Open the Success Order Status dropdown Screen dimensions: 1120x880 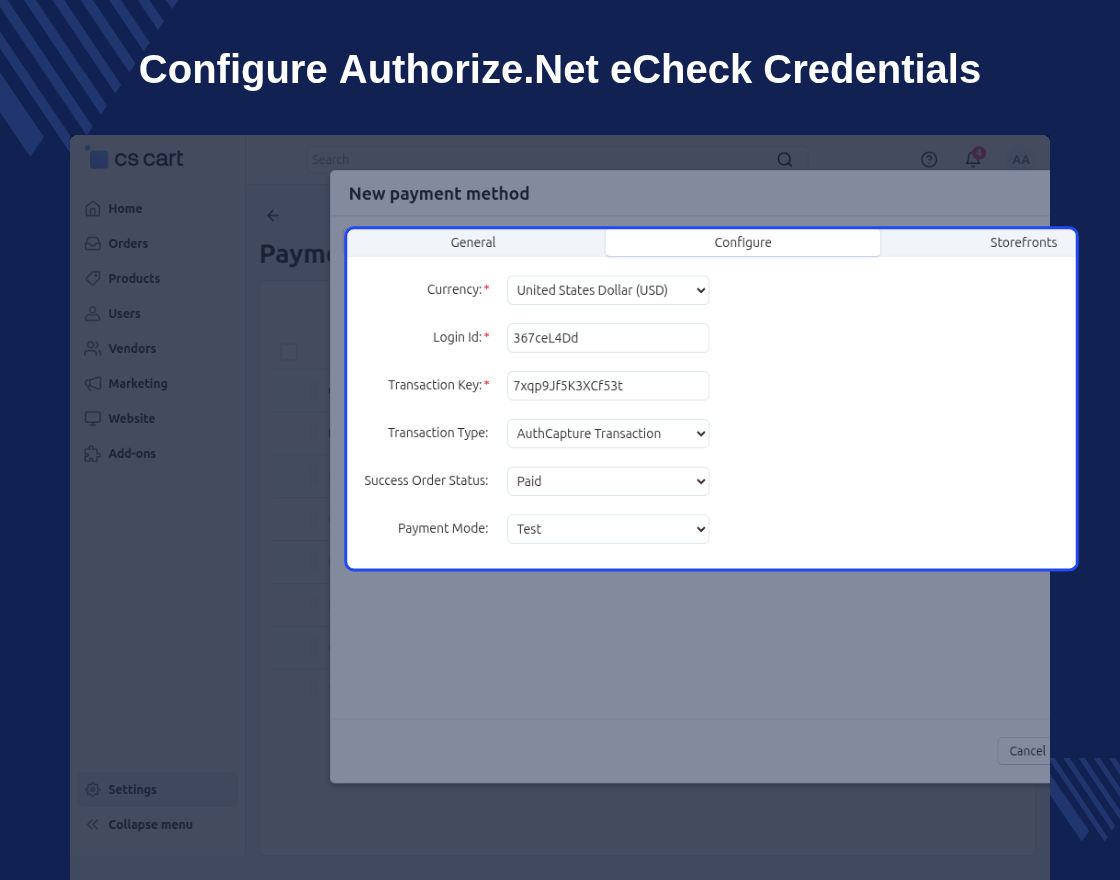608,481
